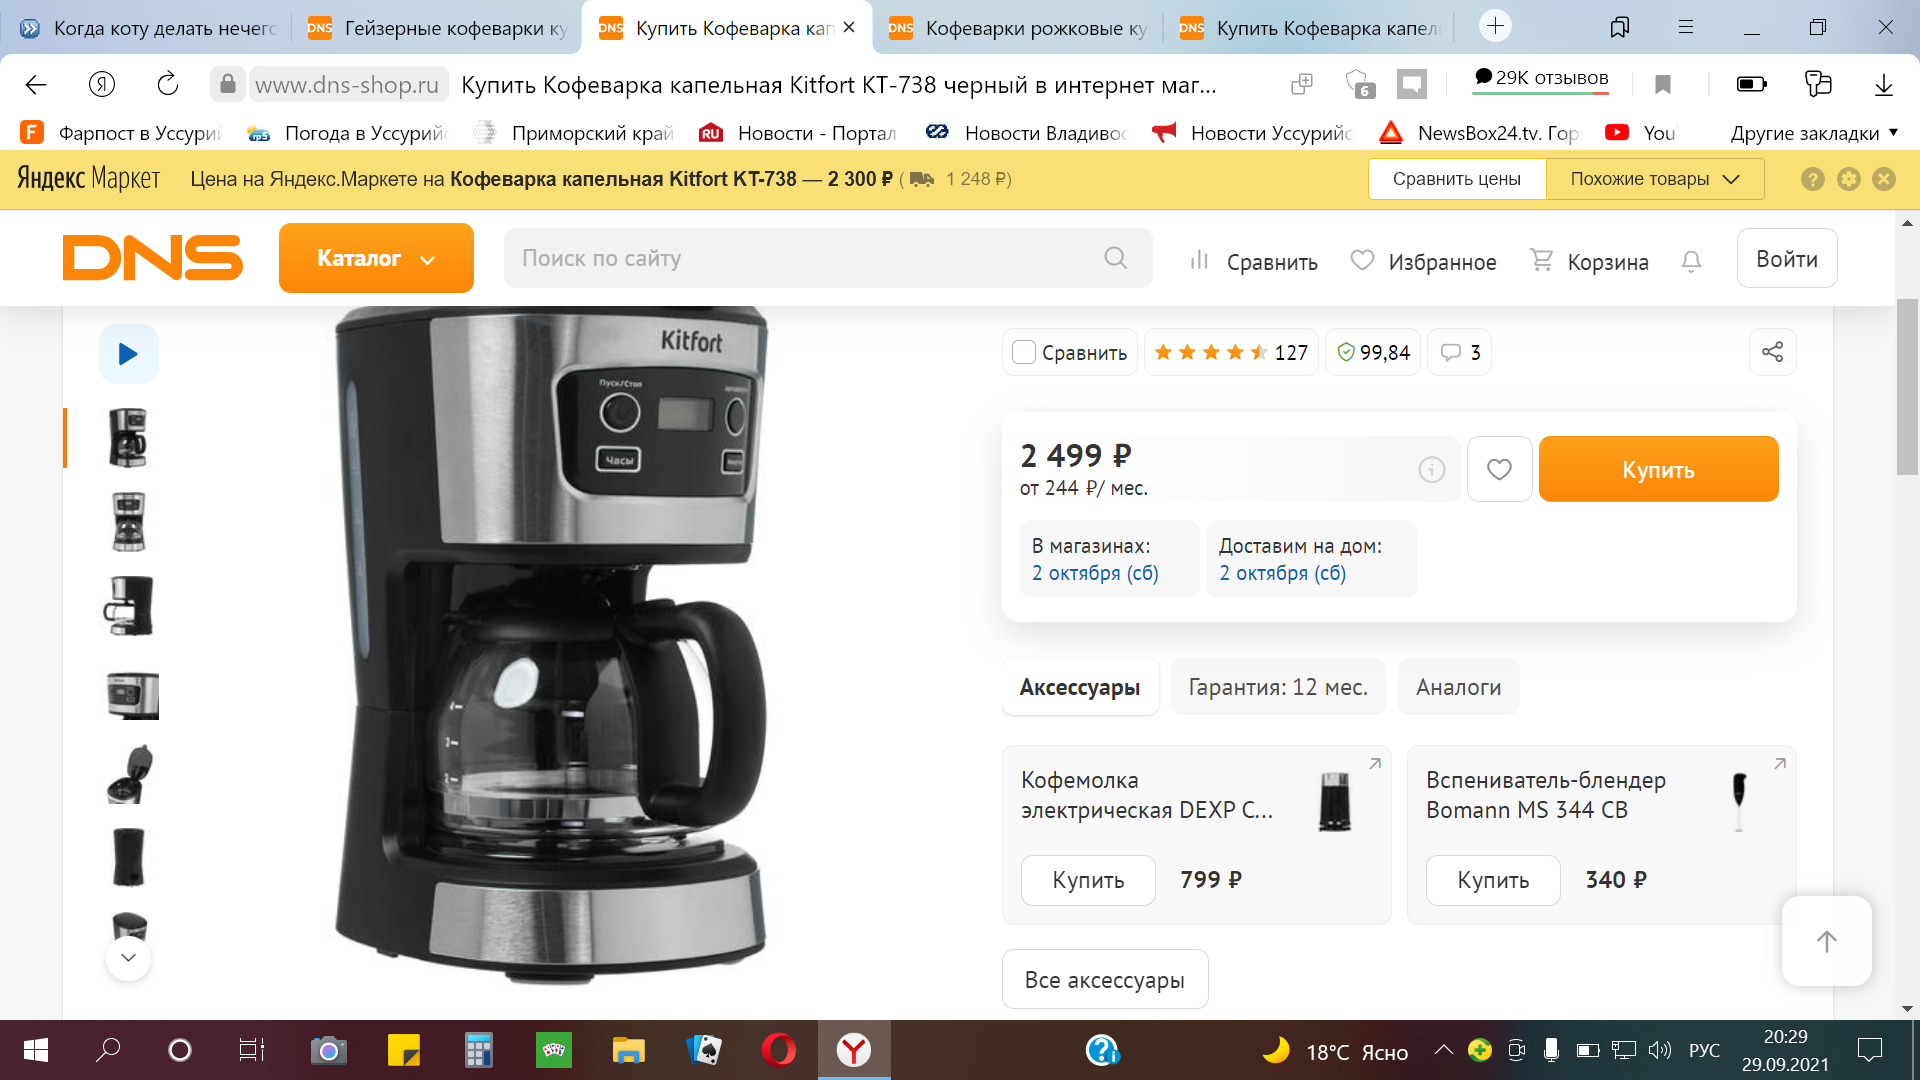
Task: Switch to the Гейзерные кофеварки tab
Action: click(436, 28)
